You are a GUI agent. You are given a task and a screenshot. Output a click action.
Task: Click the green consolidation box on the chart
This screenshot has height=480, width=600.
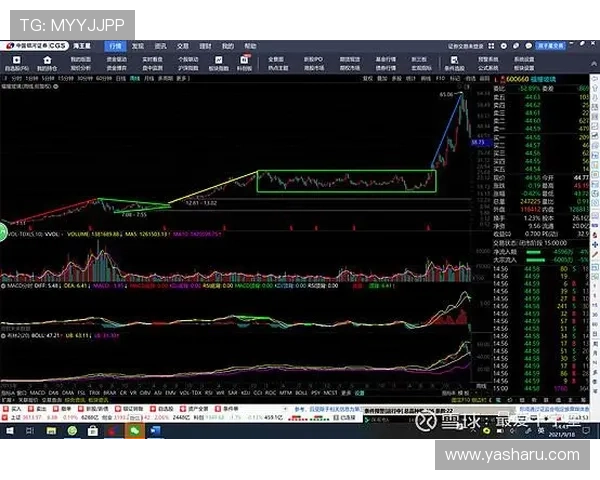click(x=347, y=181)
